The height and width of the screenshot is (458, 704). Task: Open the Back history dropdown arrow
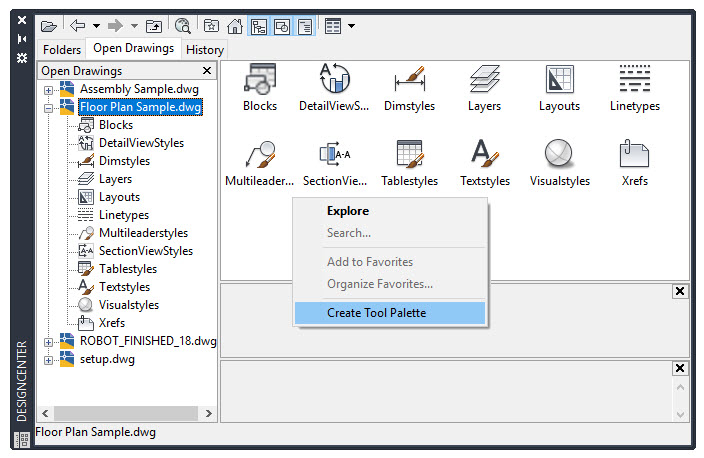pyautogui.click(x=96, y=26)
